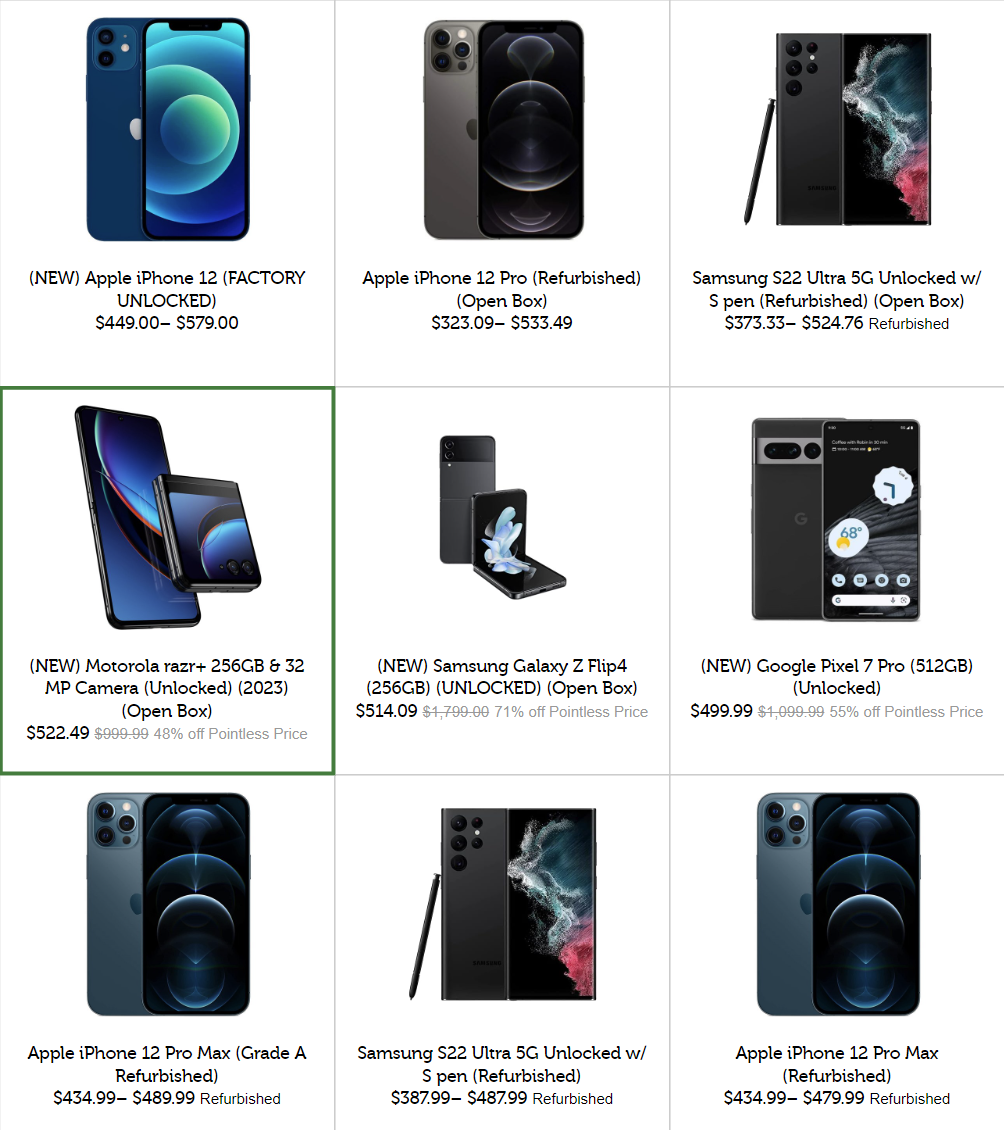Click the "Apple iPhone 12 Pro Max (Grade A Refurbished)" title

point(167,1064)
